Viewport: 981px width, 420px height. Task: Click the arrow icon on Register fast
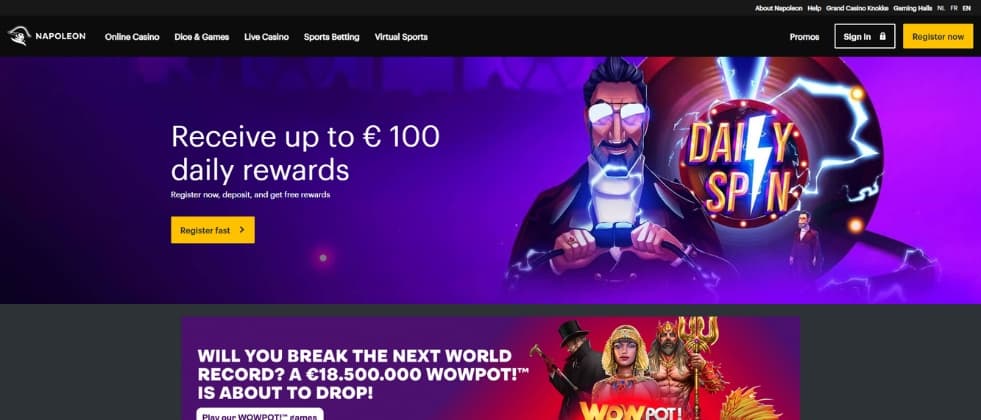click(x=241, y=230)
